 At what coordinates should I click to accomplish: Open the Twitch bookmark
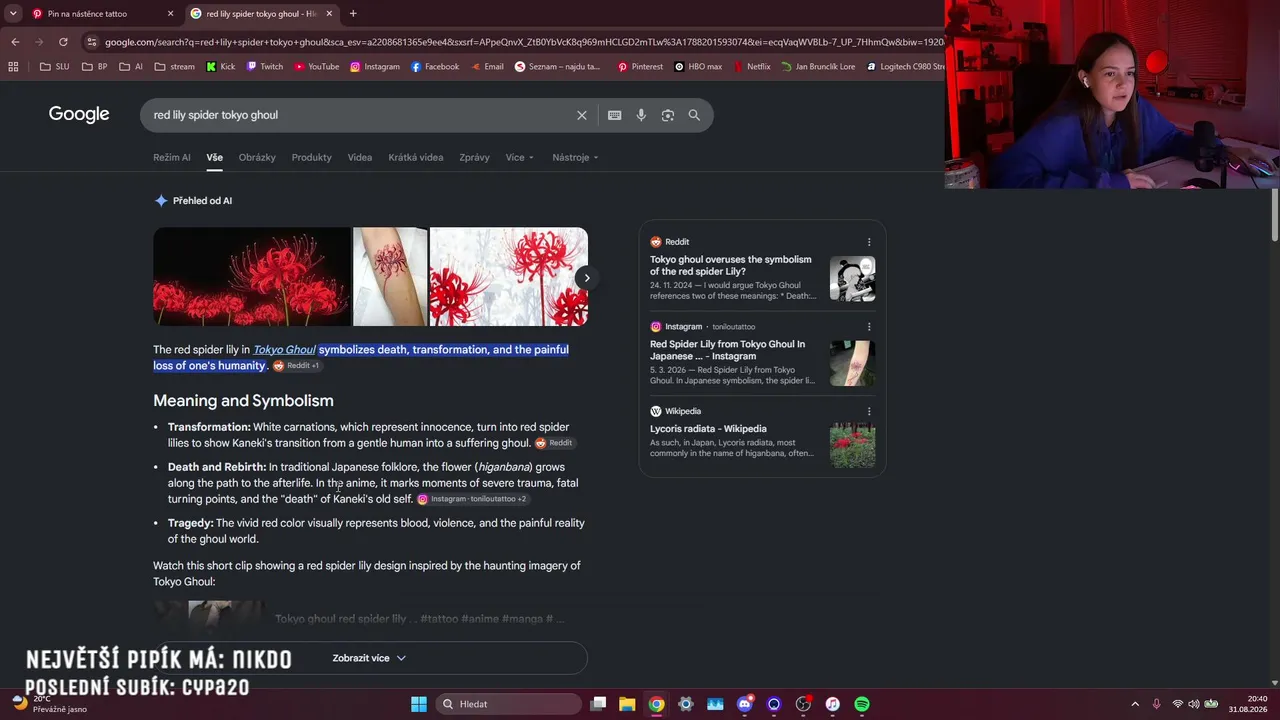265,67
